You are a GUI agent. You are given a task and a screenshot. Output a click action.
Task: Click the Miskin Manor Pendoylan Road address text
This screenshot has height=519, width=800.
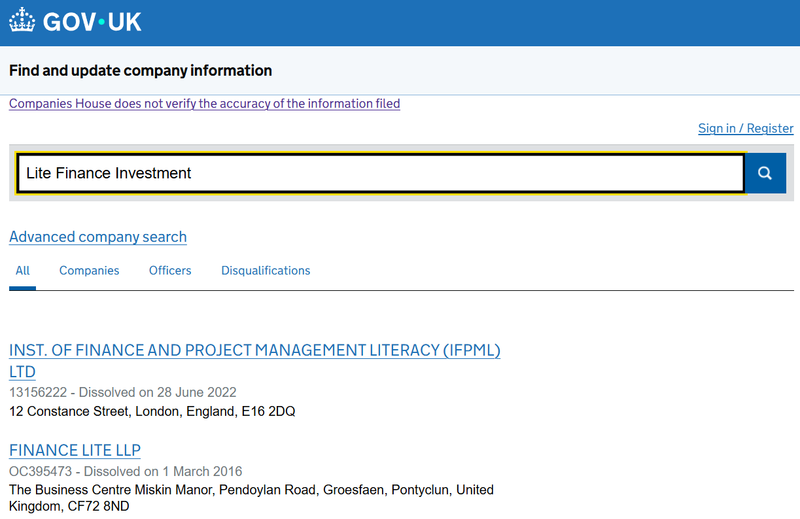tap(252, 498)
